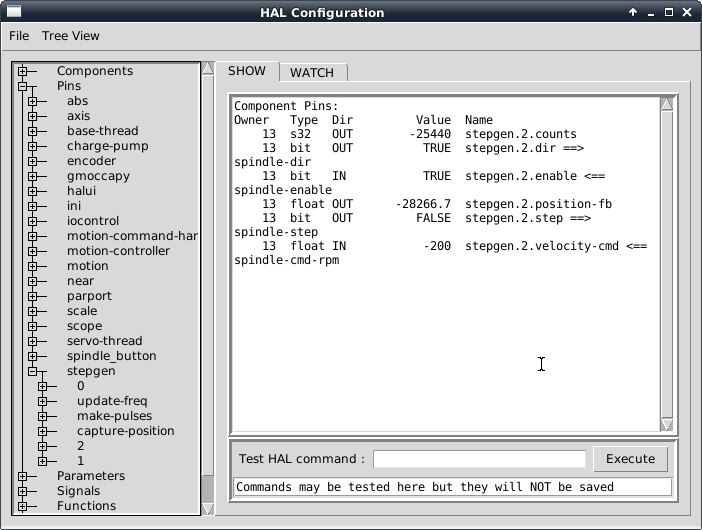Select the Functions tree label
This screenshot has width=702, height=530.
click(x=86, y=506)
